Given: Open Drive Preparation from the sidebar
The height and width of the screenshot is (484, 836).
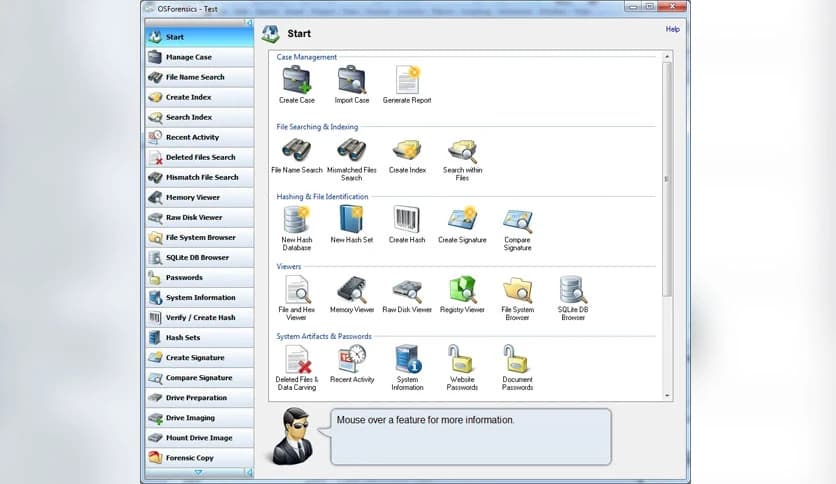Looking at the screenshot, I should point(199,398).
